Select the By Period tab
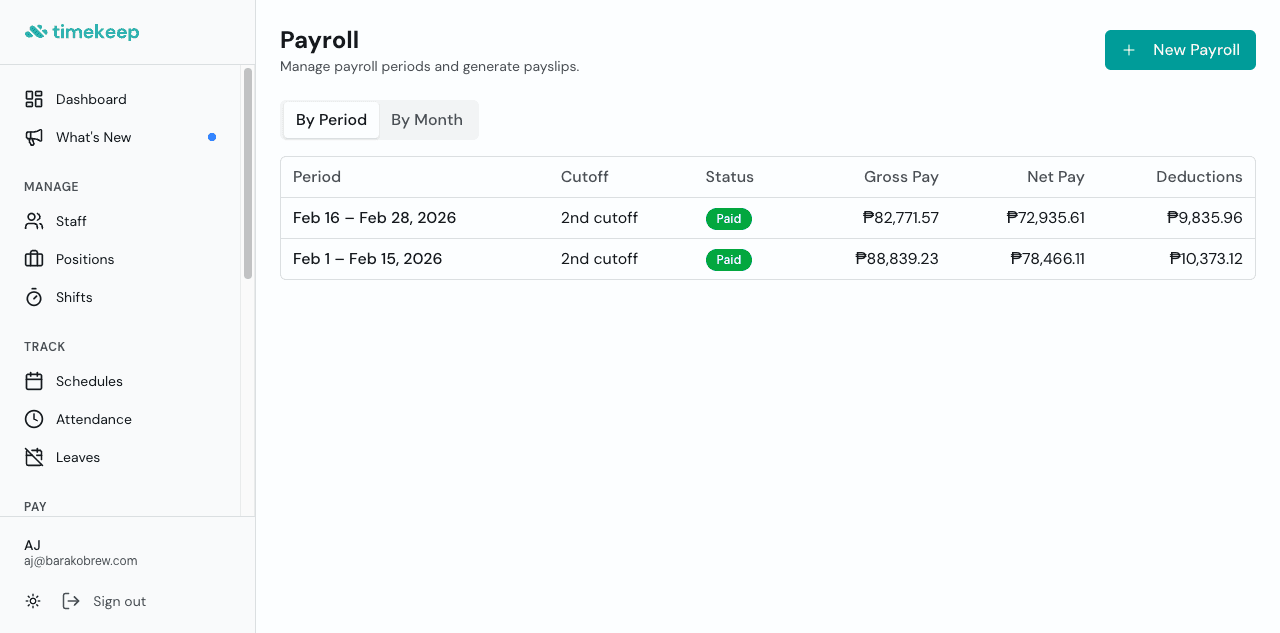 tap(331, 119)
